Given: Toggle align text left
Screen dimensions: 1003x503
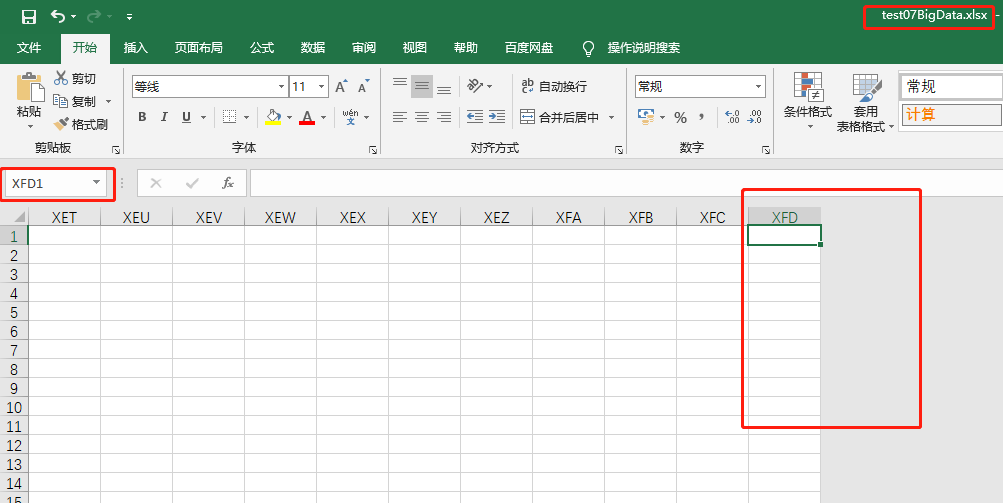Looking at the screenshot, I should [400, 117].
